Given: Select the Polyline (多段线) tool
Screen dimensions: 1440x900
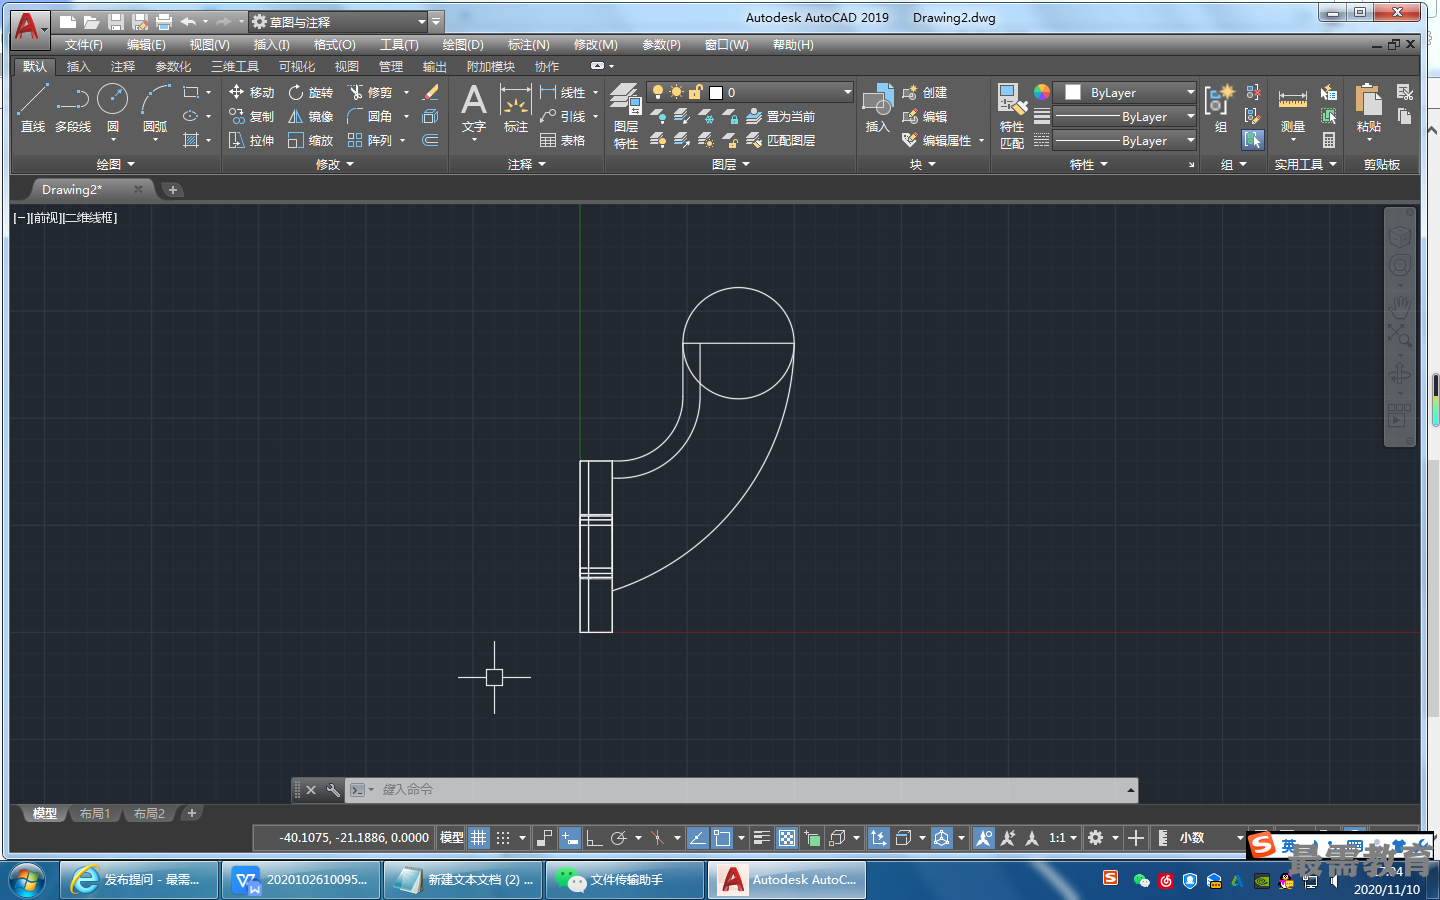Looking at the screenshot, I should tap(72, 108).
